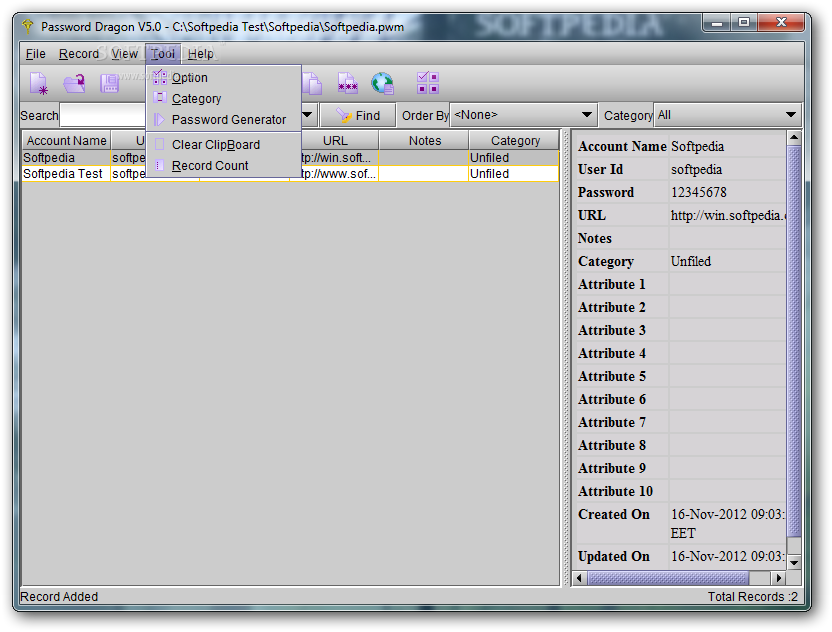Open the Help menu
Viewport: 832px width, 632px height.
tap(201, 54)
